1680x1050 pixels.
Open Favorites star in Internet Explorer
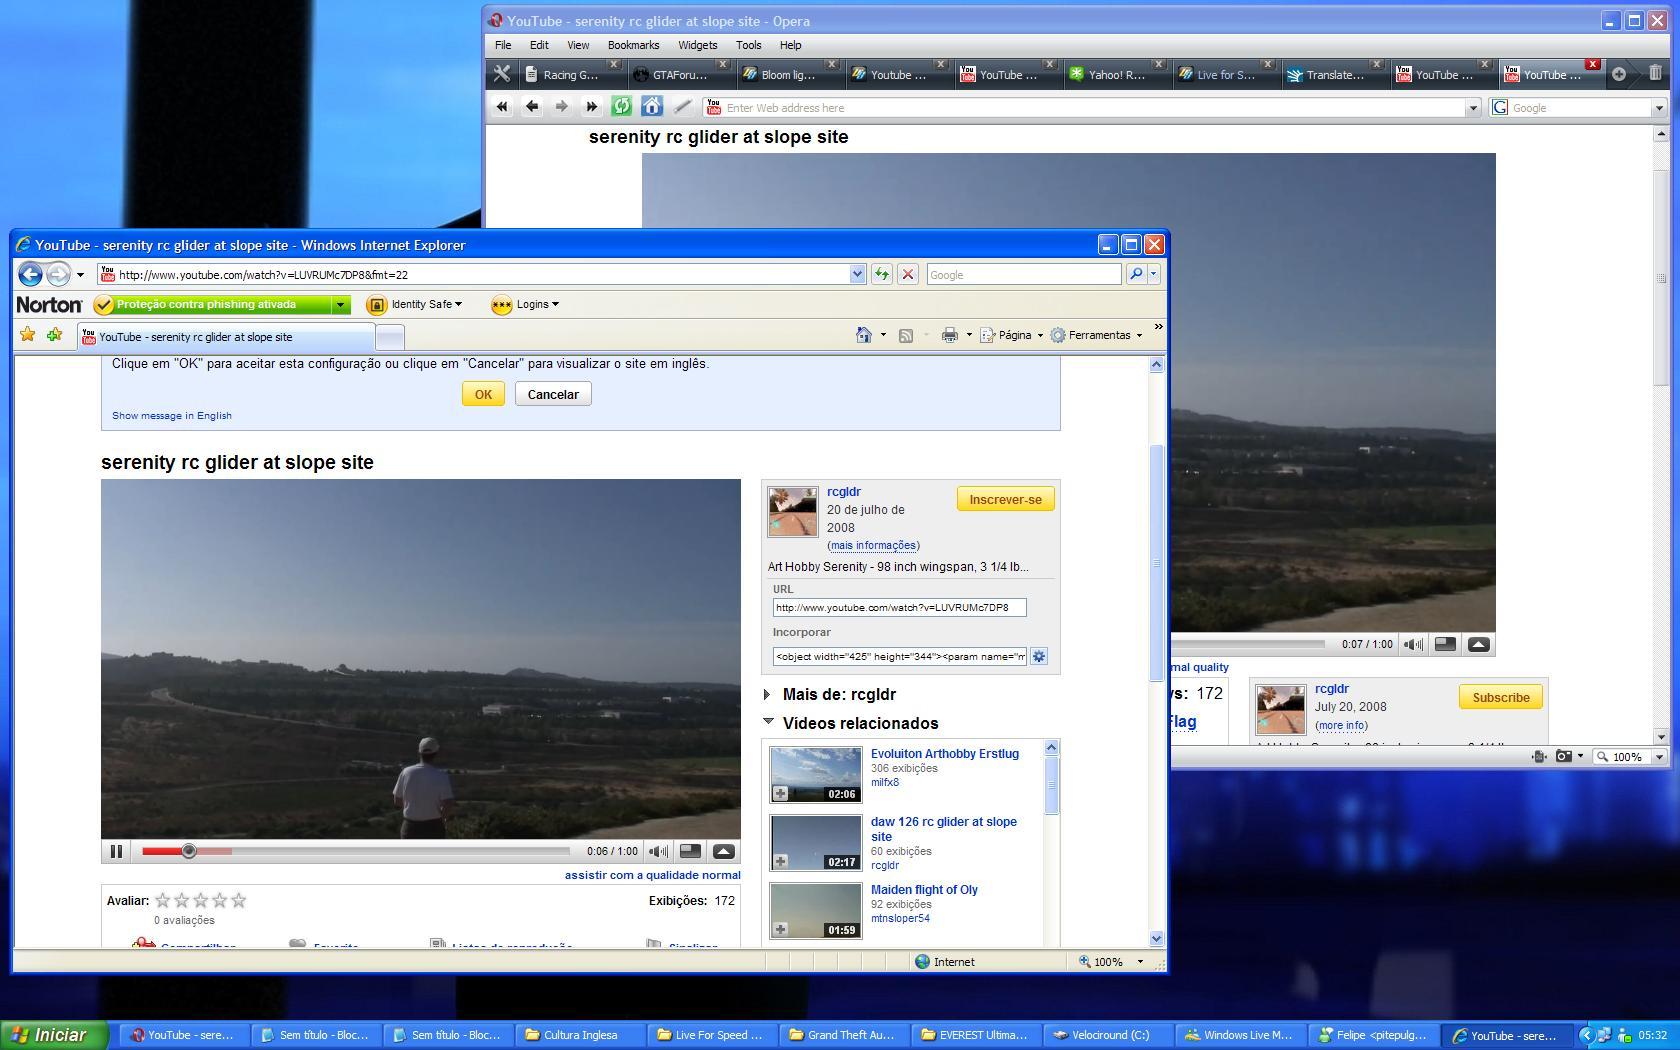[28, 335]
